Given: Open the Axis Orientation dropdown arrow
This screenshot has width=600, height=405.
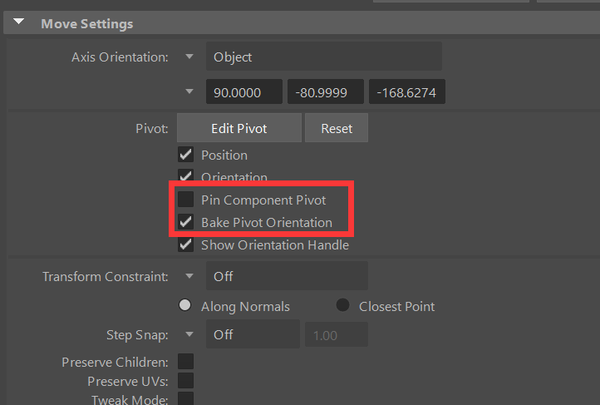Looking at the screenshot, I should 189,57.
